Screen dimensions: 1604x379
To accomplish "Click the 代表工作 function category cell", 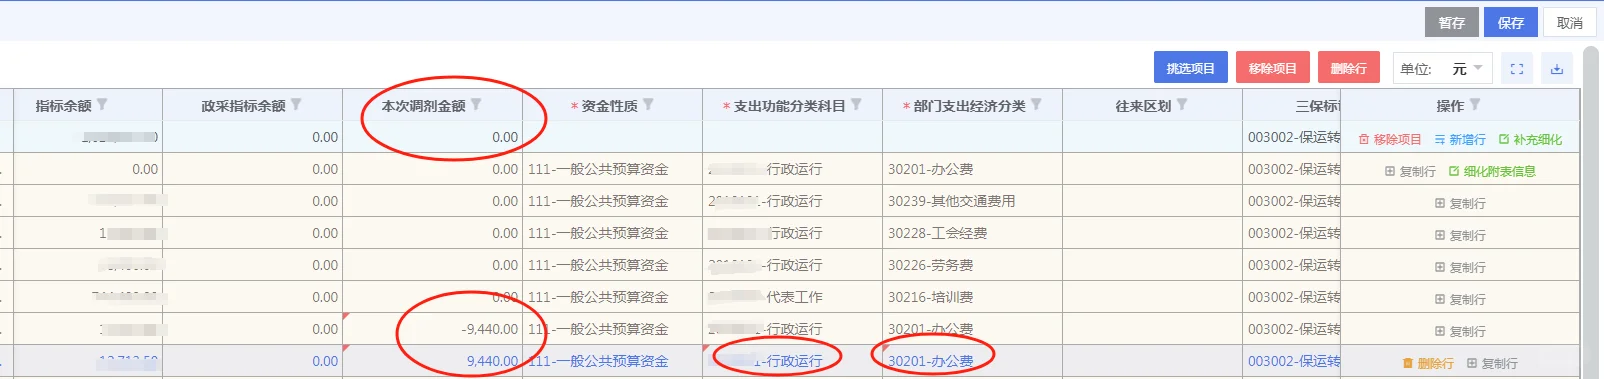I will [792, 297].
